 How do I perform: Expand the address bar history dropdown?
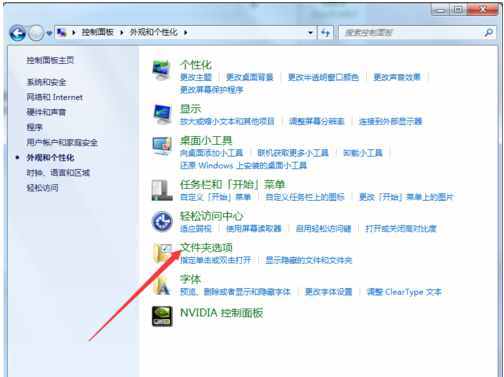pos(310,33)
